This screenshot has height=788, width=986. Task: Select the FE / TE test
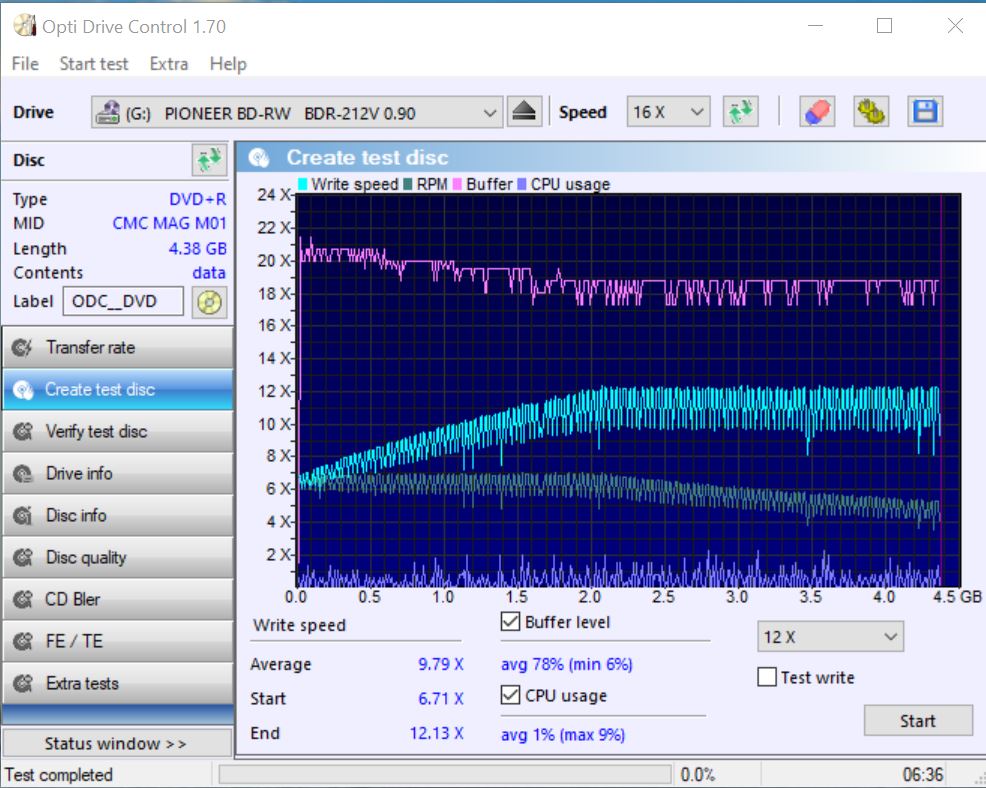click(x=117, y=642)
